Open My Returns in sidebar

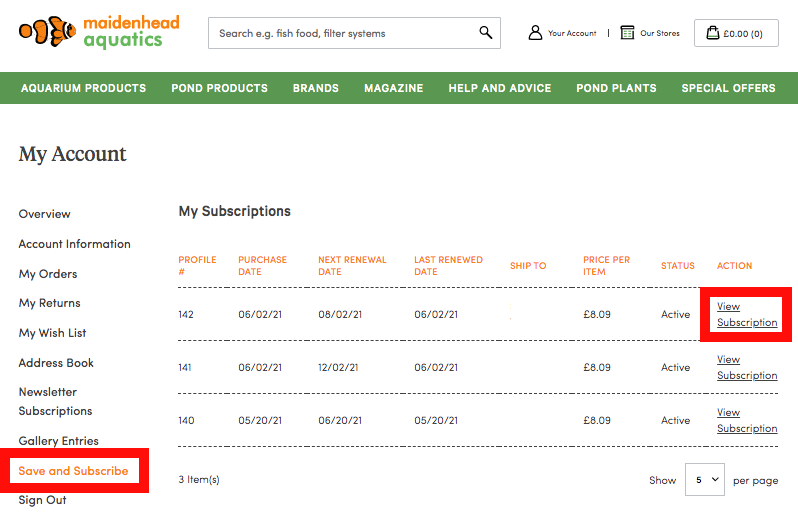click(x=49, y=303)
